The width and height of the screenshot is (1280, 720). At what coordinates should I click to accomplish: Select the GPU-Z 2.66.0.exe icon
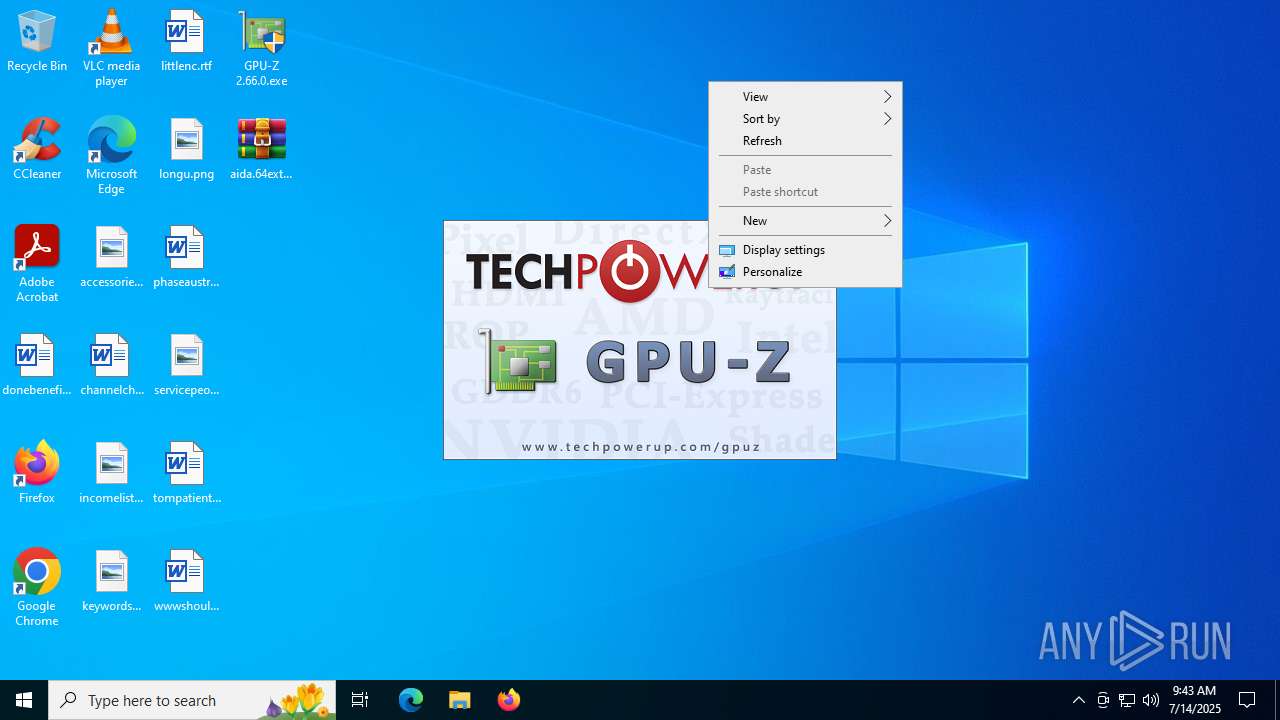click(261, 48)
